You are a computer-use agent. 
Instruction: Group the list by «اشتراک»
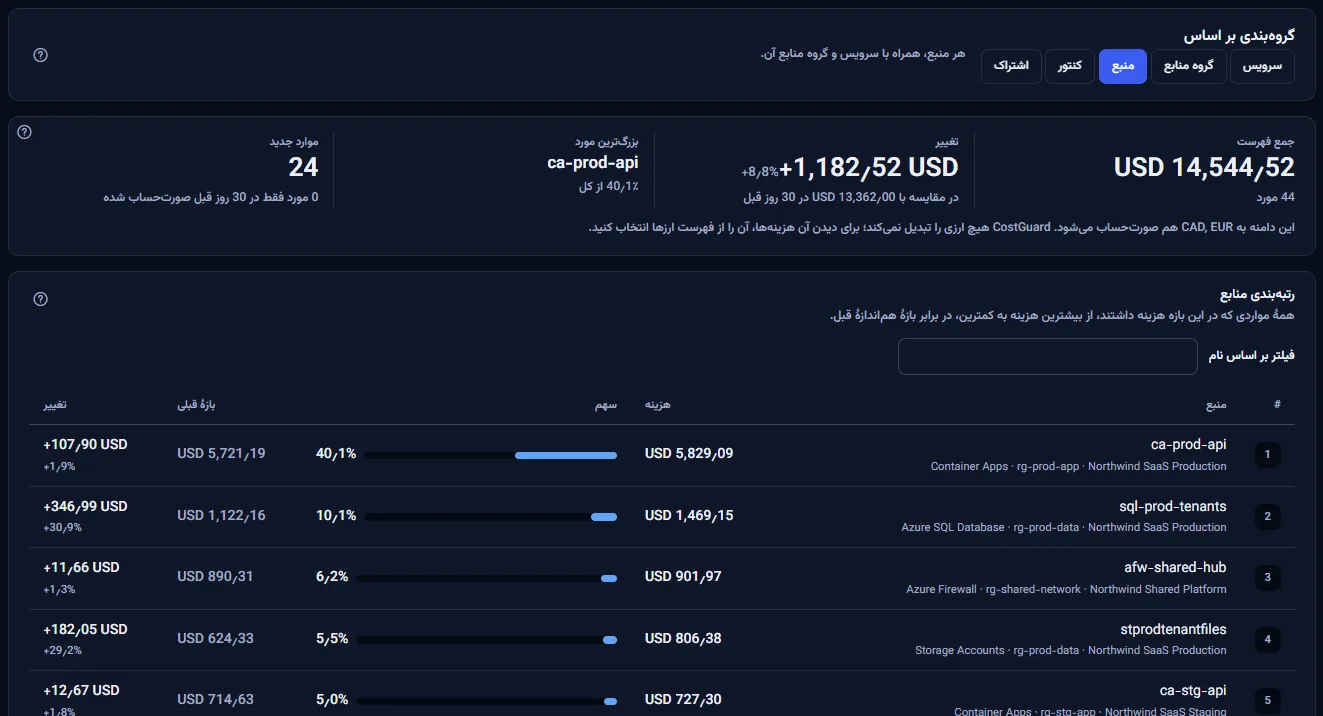(1011, 66)
